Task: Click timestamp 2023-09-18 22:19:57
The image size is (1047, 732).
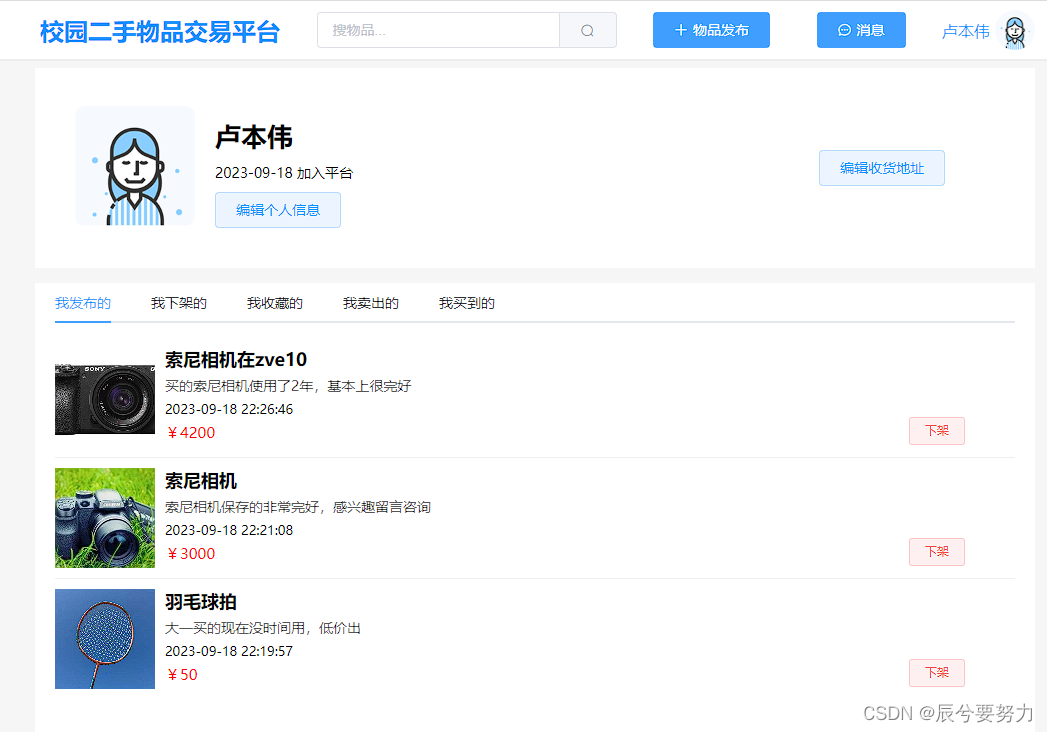Action: click(x=229, y=651)
